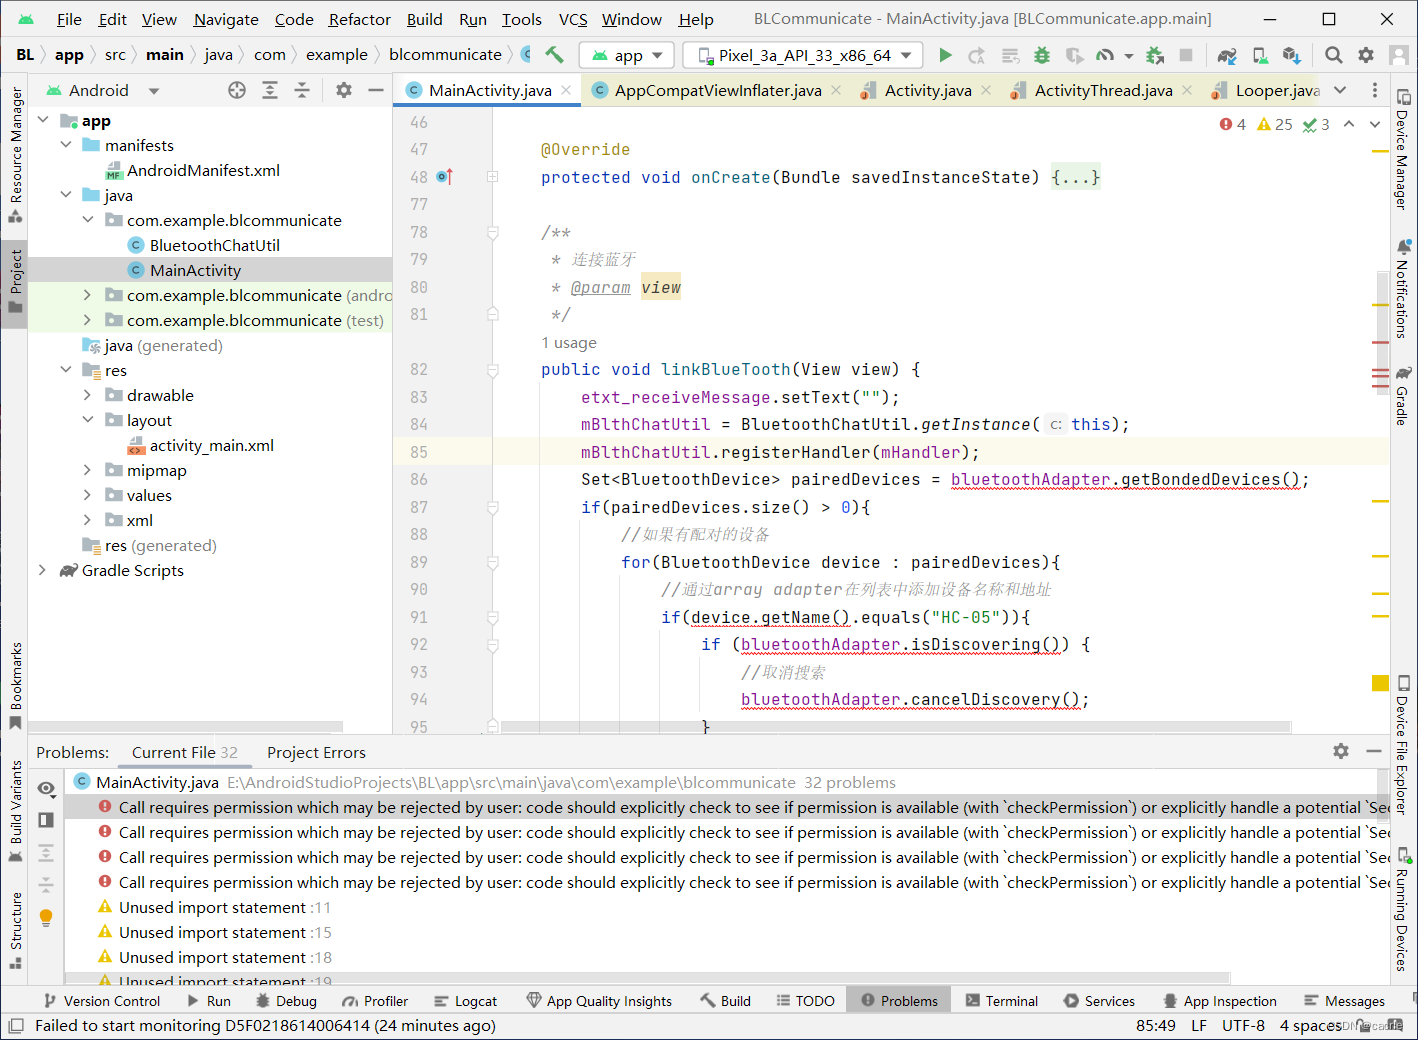Click Attach Debugger to Android Process icon
1418x1040 pixels.
1155,55
